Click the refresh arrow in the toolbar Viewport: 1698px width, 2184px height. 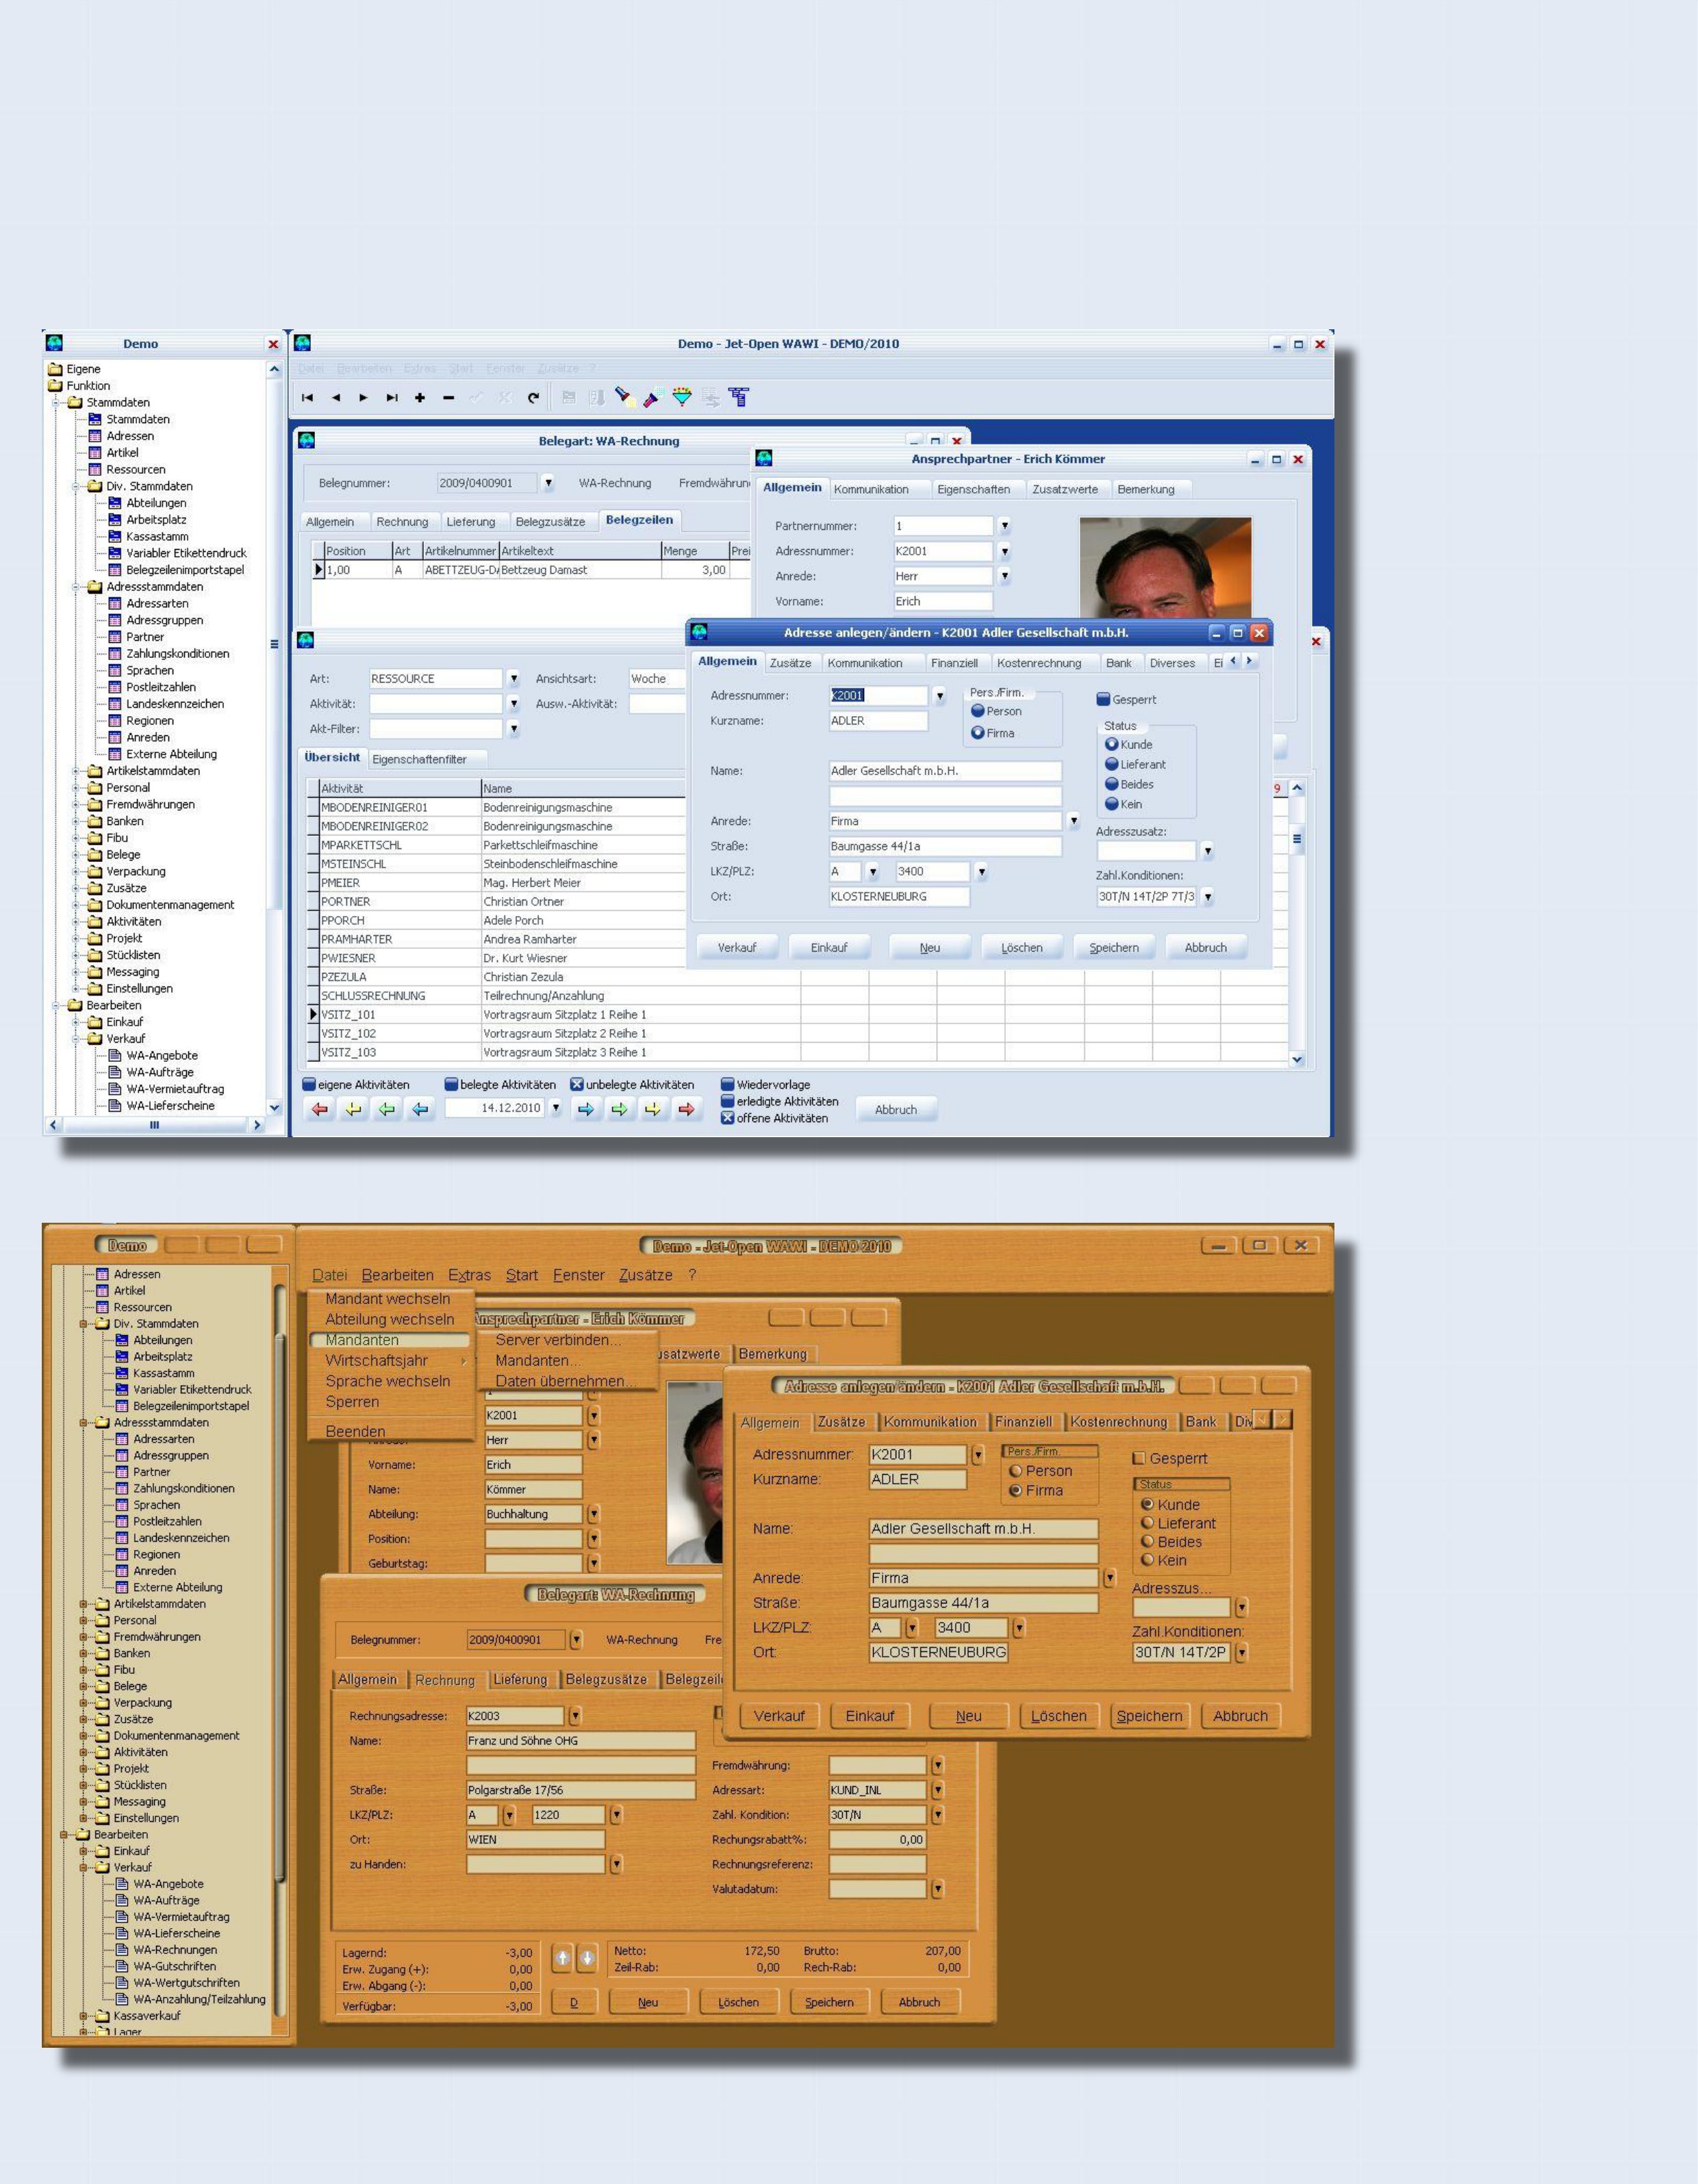pos(533,398)
